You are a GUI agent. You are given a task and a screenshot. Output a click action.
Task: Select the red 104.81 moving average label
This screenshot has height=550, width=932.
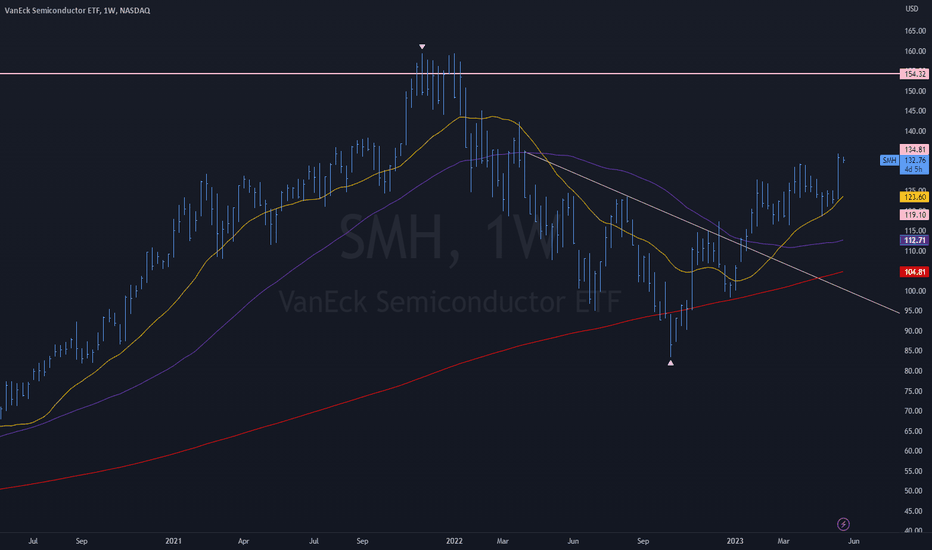914,272
